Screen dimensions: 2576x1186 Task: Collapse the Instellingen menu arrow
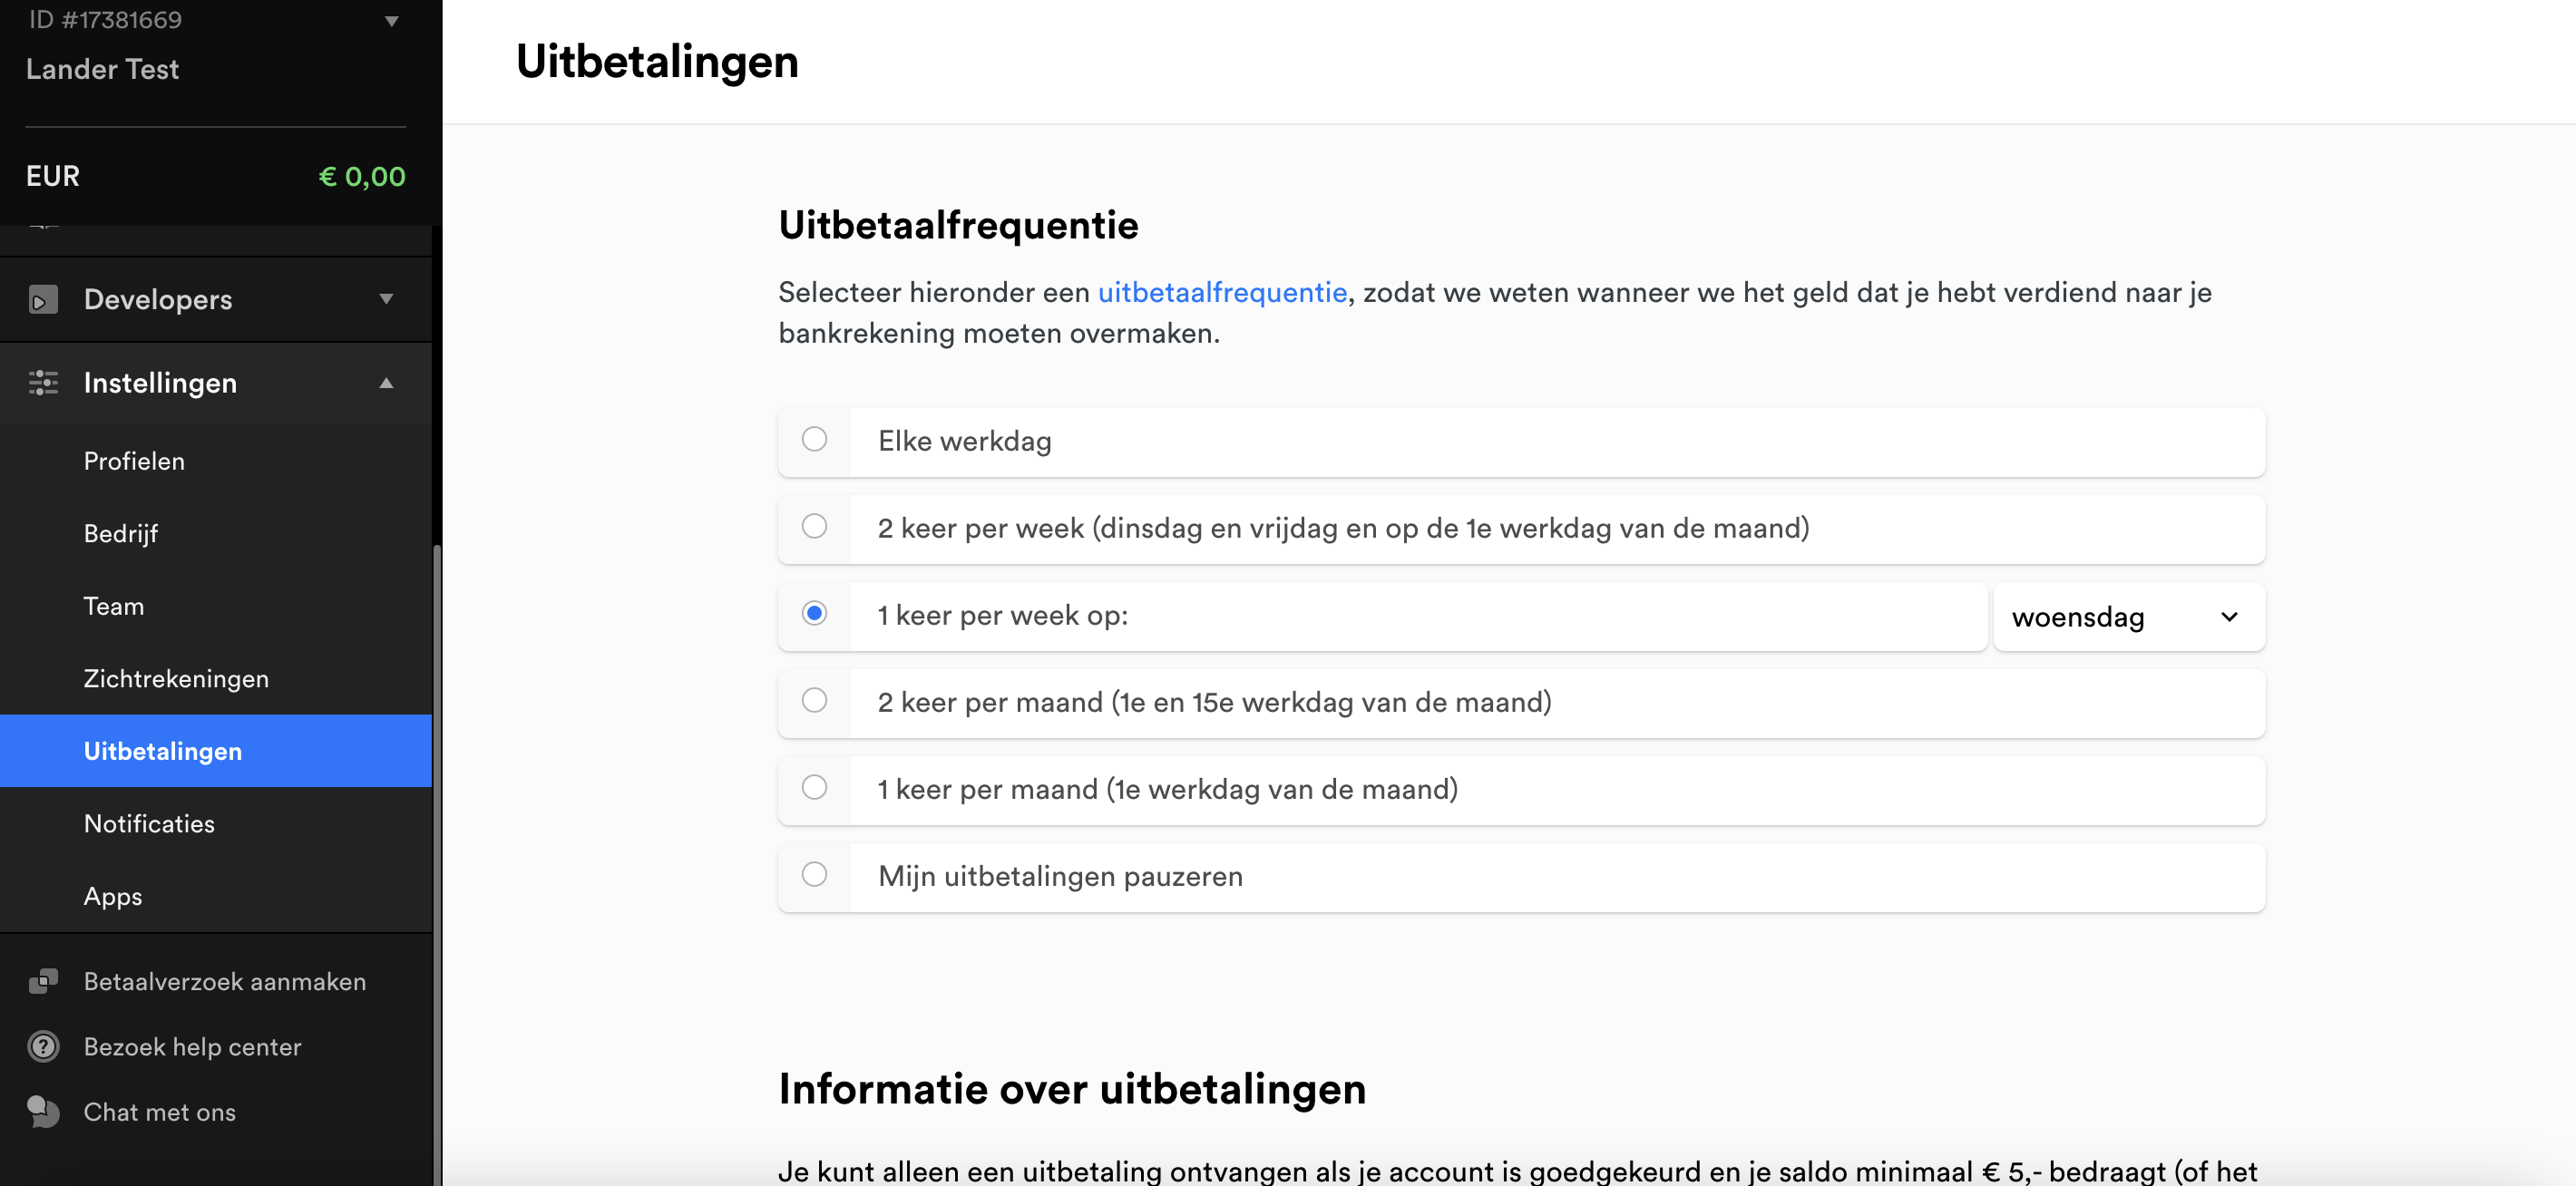[x=386, y=382]
